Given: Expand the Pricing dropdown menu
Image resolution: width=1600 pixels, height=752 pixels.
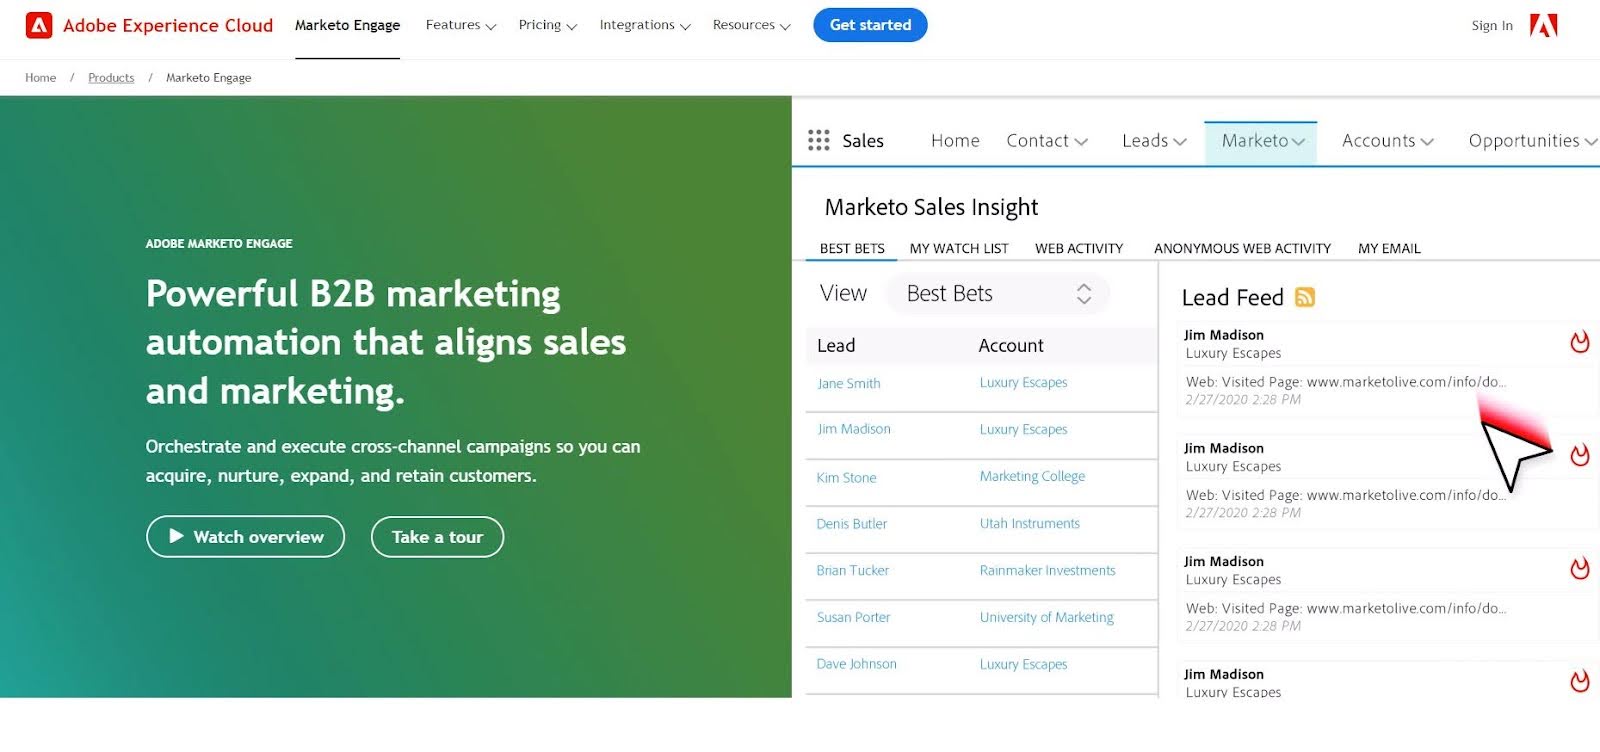Looking at the screenshot, I should point(548,25).
